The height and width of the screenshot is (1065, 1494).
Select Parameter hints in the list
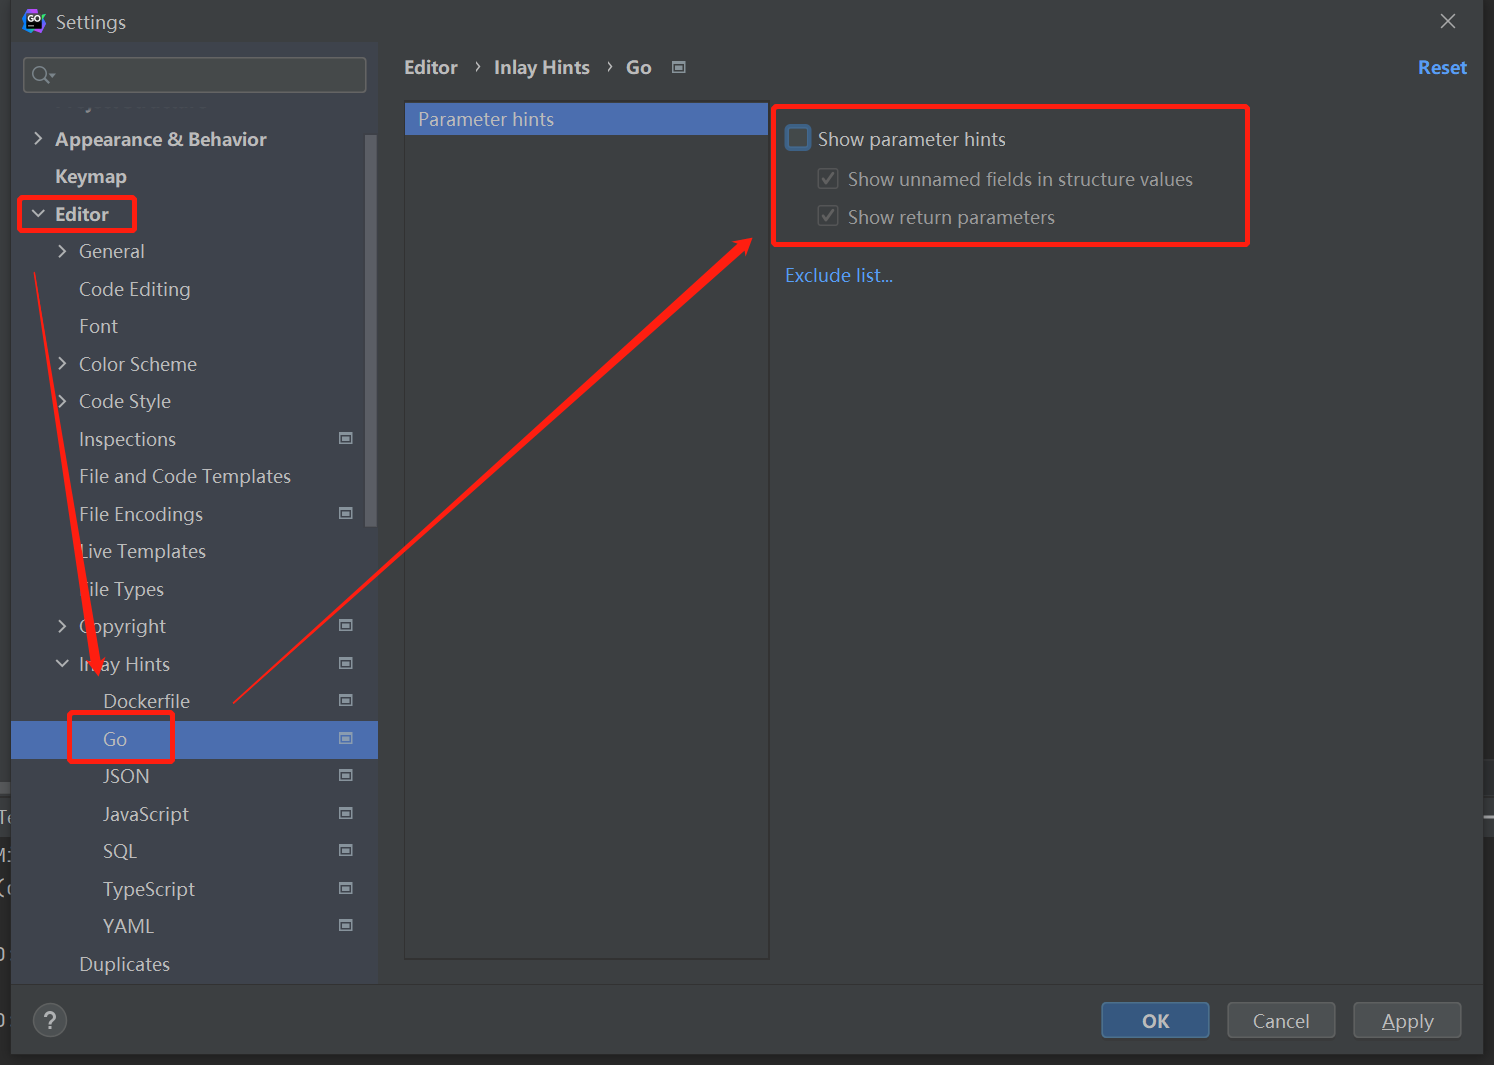click(x=586, y=119)
